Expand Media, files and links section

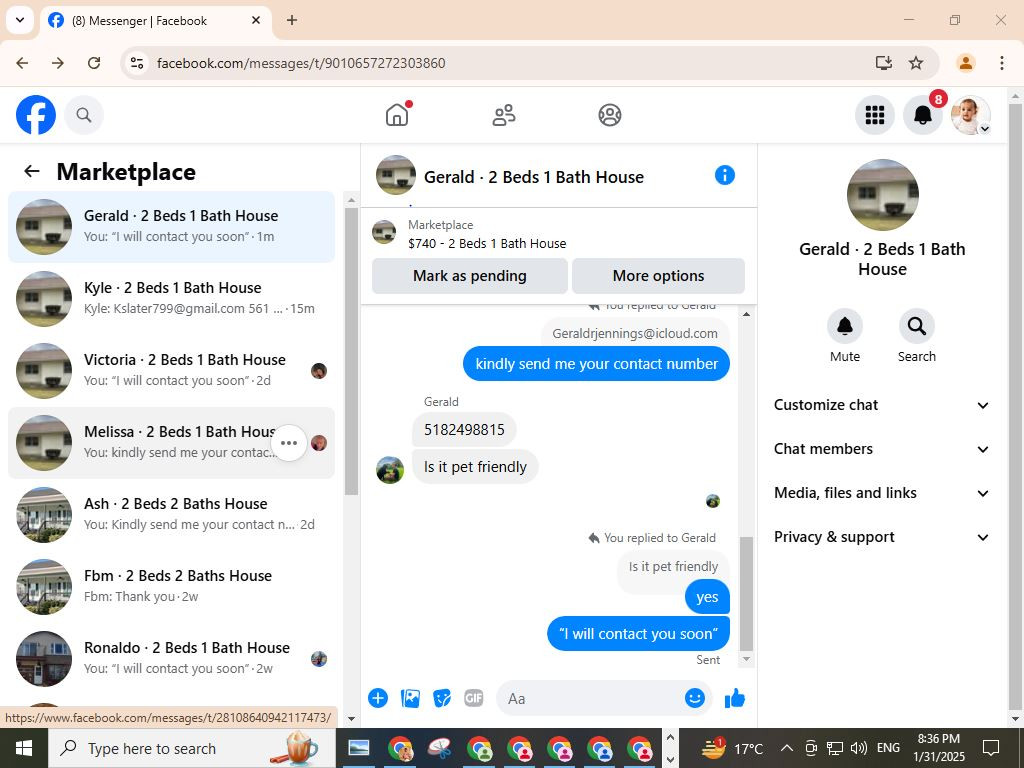(882, 493)
